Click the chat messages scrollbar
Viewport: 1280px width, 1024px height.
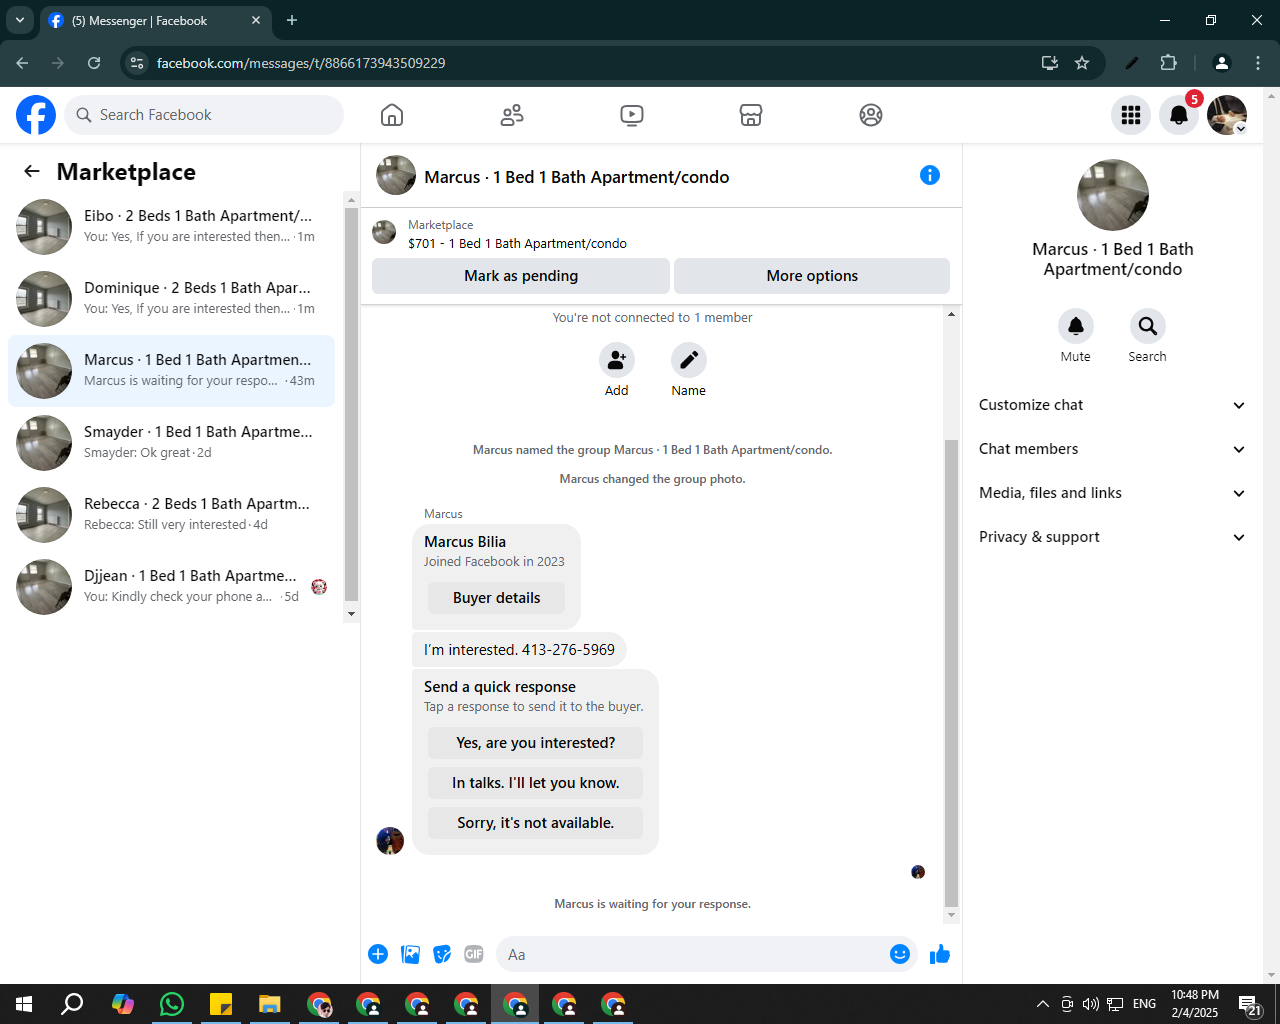coord(951,672)
